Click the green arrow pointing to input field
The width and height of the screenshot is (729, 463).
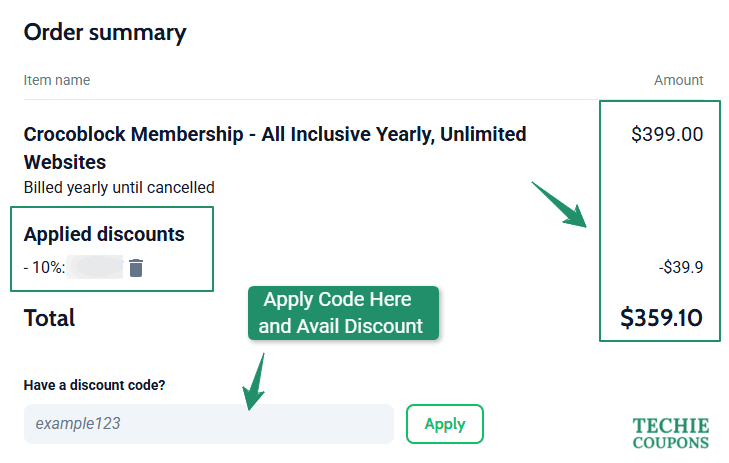tap(255, 382)
